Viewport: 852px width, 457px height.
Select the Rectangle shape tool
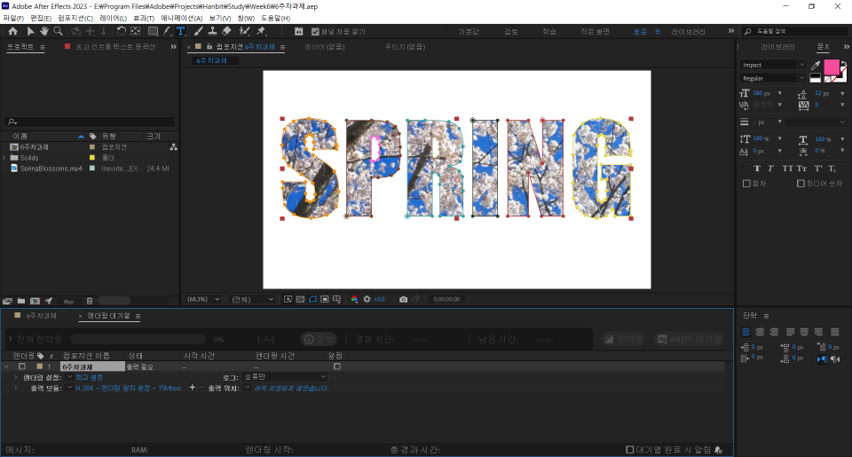tap(153, 32)
